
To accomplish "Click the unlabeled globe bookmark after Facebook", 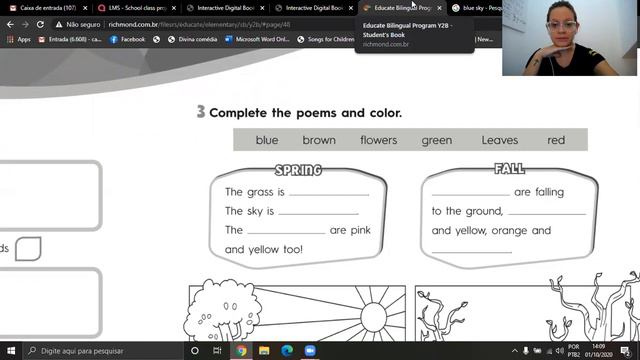I will tap(156, 39).
